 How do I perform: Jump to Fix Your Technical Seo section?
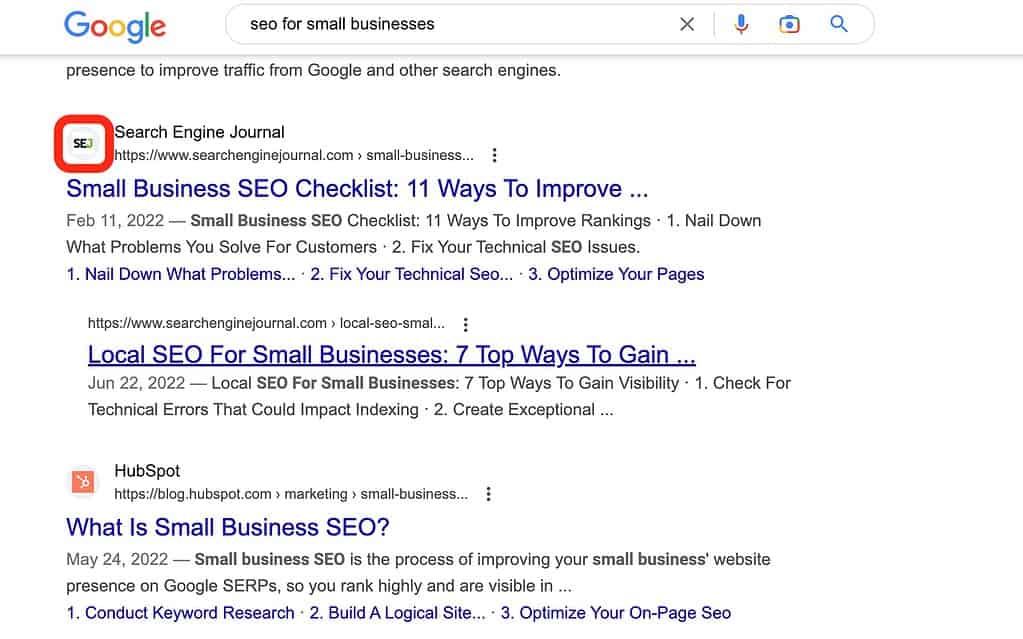pyautogui.click(x=411, y=274)
